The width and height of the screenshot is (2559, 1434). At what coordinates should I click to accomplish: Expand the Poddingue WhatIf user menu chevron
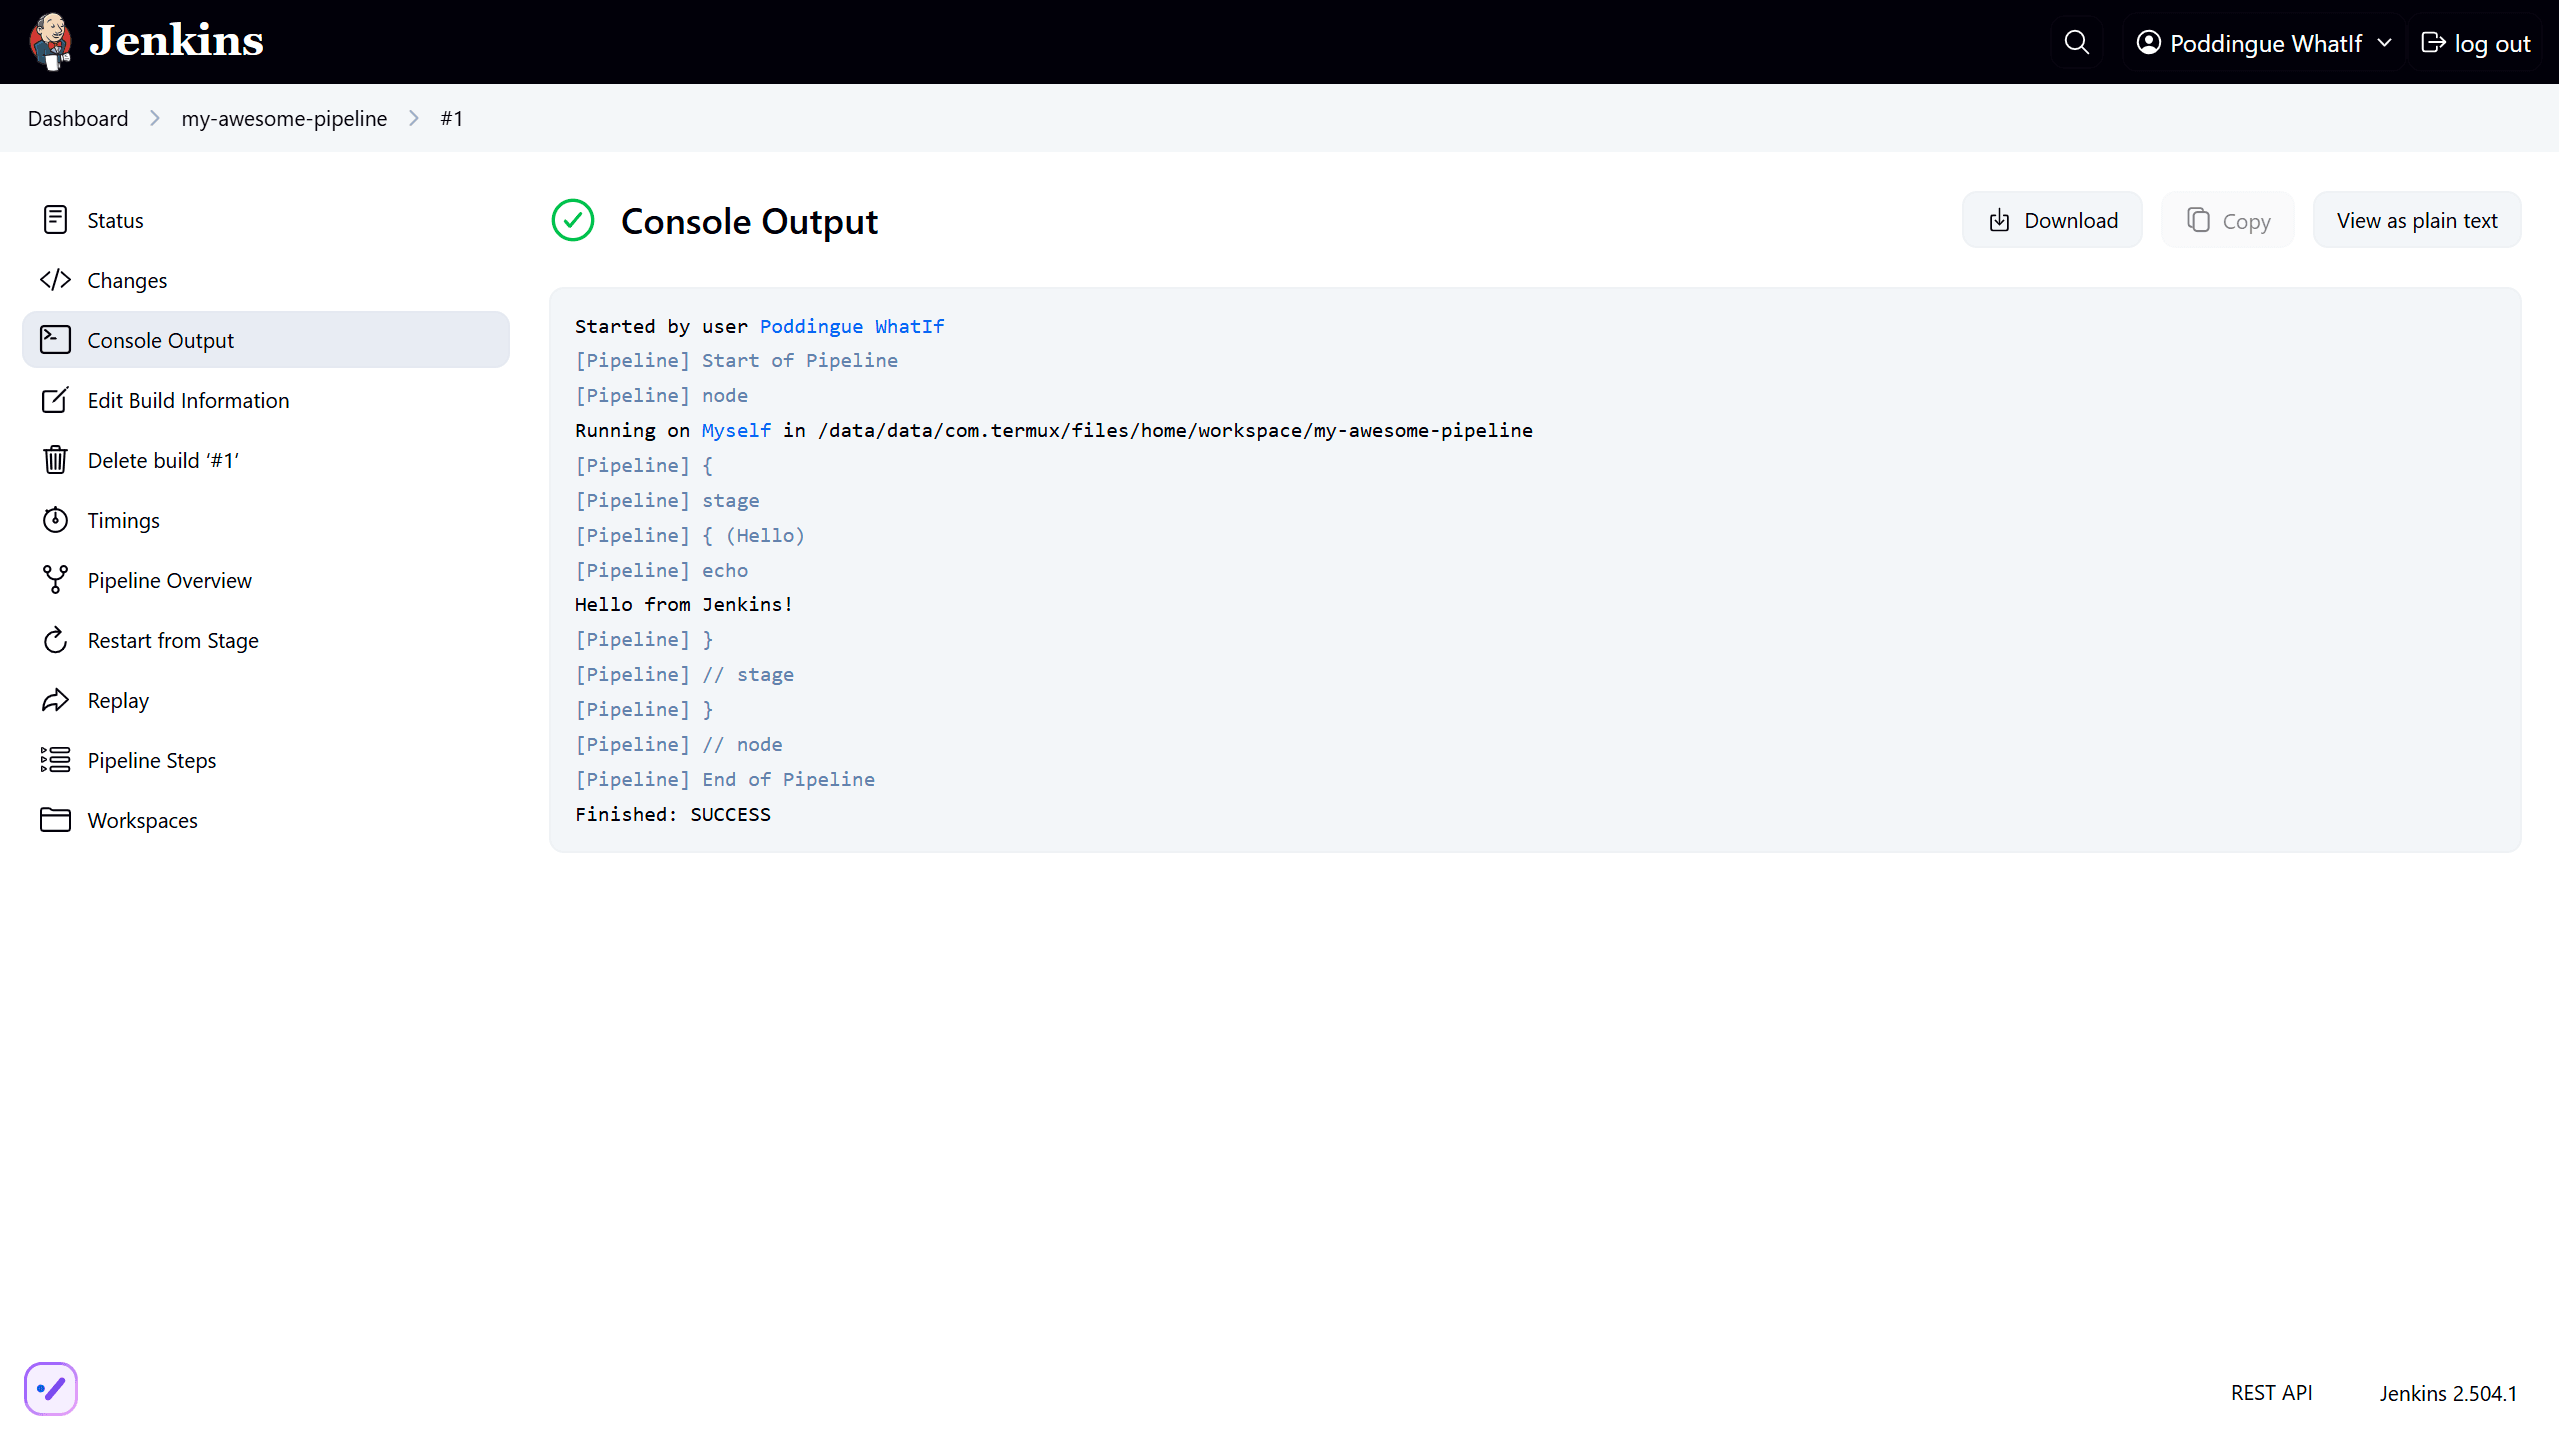(x=2383, y=43)
